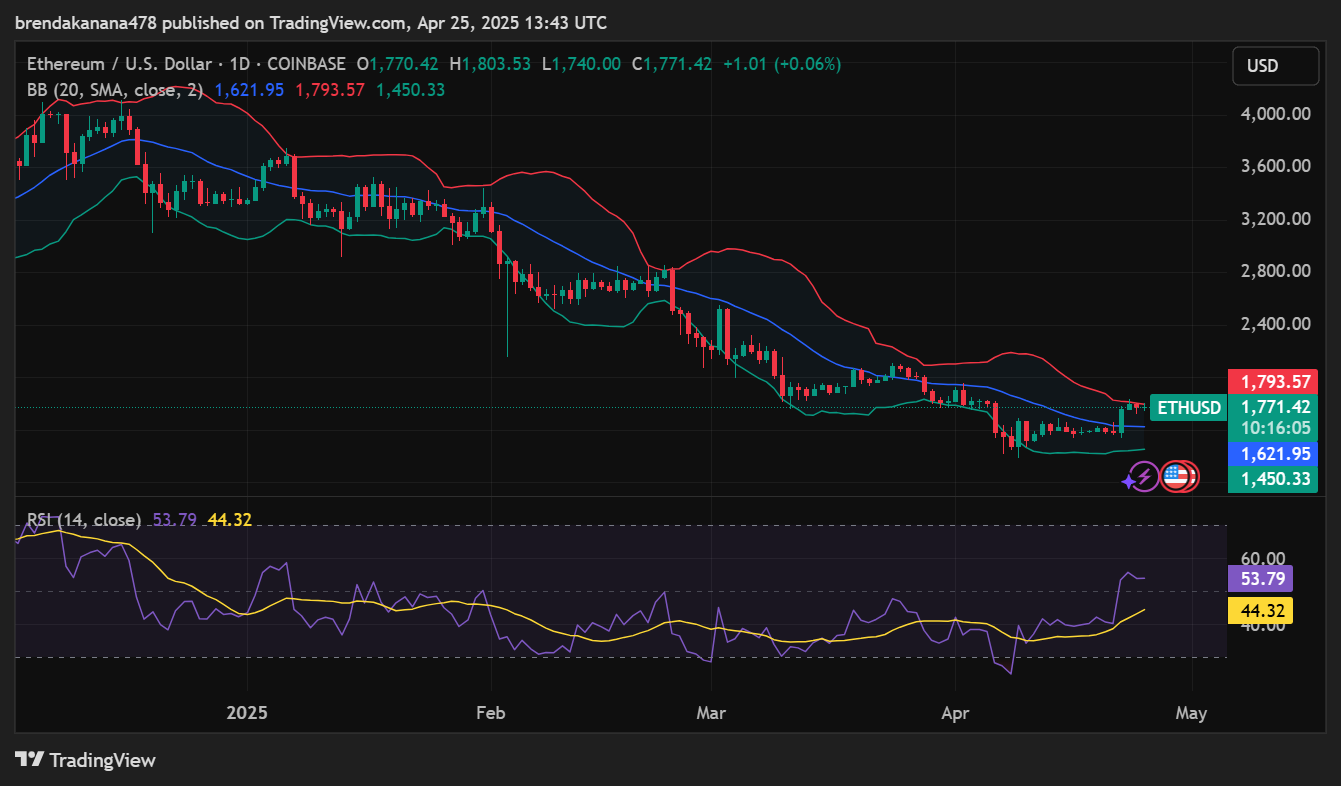Click the 4,000.00 price axis label
The height and width of the screenshot is (786, 1341).
coord(1275,114)
